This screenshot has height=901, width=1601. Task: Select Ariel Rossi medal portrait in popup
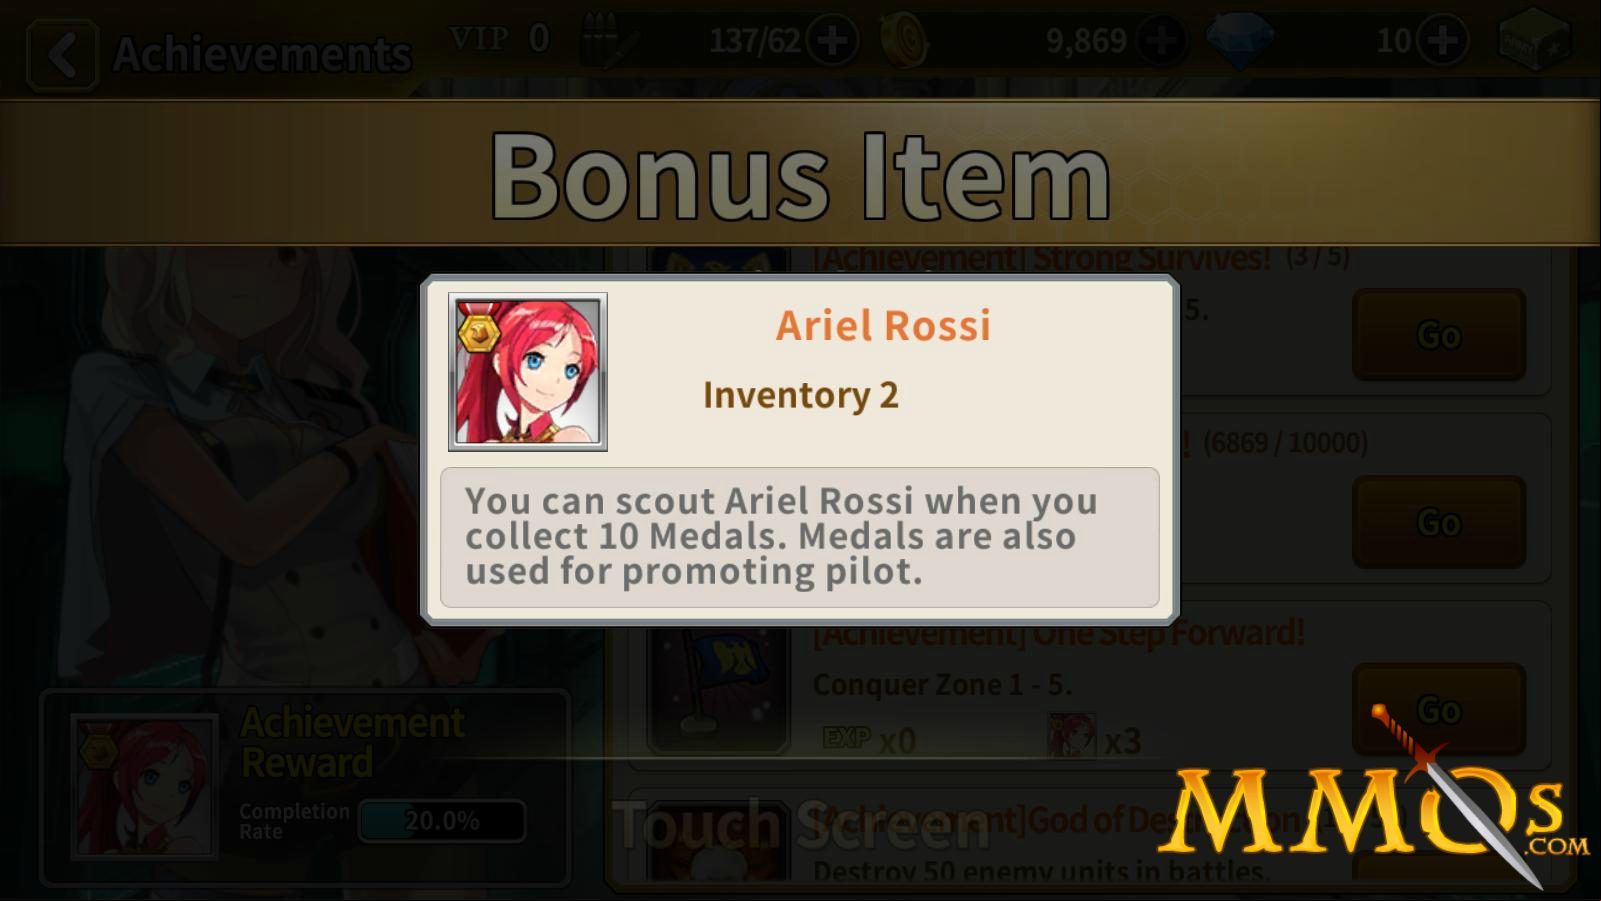coord(528,372)
